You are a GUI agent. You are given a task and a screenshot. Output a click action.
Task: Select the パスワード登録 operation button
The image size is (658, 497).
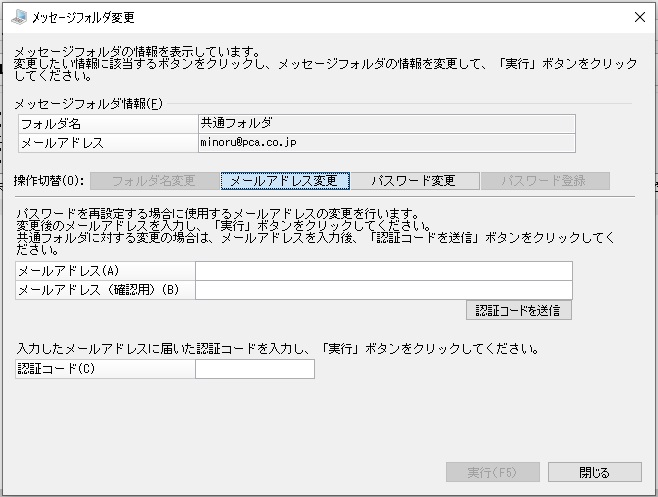(545, 181)
